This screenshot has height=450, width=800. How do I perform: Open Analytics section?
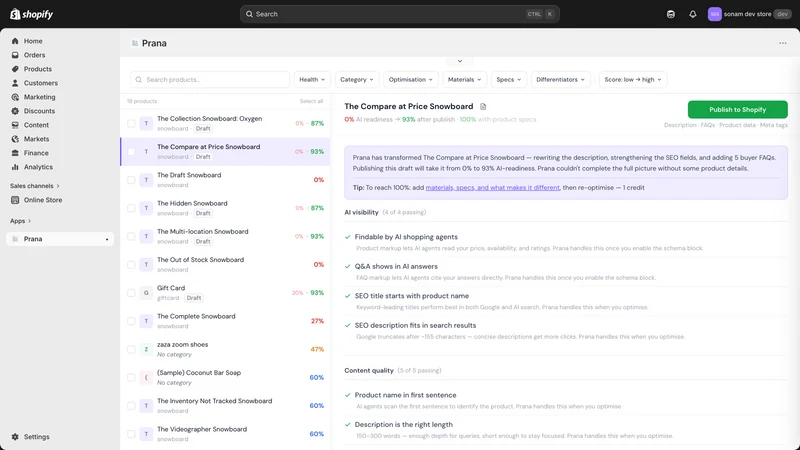(x=38, y=167)
